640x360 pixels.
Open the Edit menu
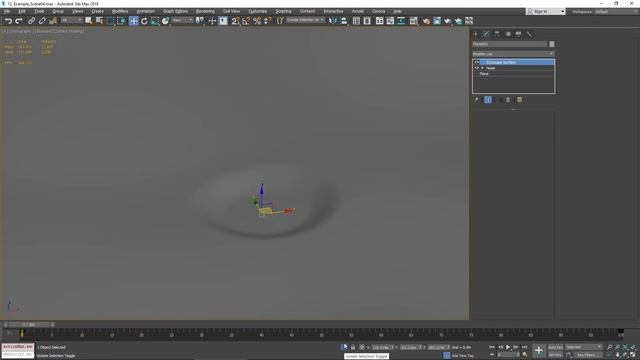pos(22,11)
